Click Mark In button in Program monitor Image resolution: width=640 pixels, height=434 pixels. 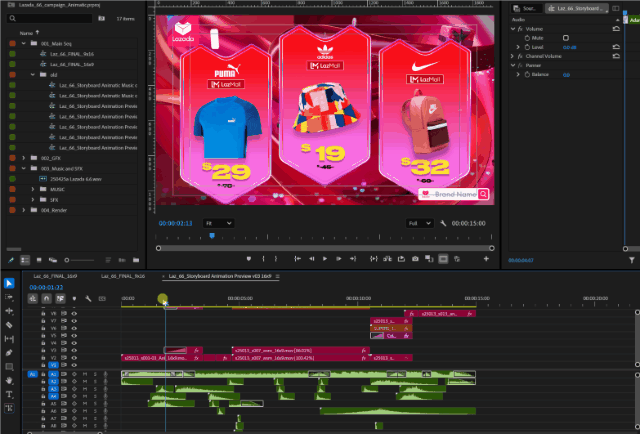[263, 259]
